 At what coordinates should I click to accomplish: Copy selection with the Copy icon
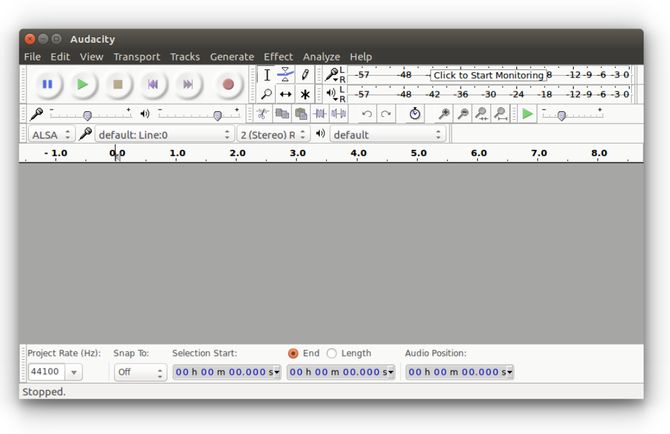pos(282,114)
